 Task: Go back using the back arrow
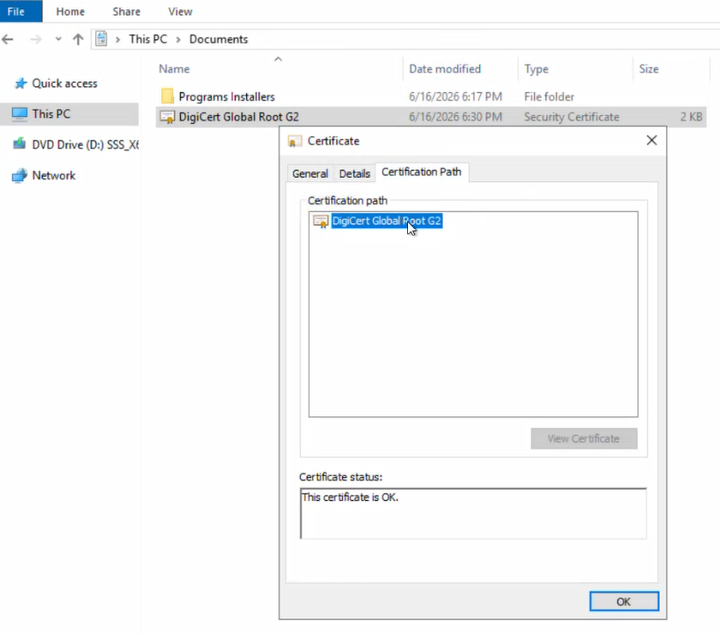8,39
